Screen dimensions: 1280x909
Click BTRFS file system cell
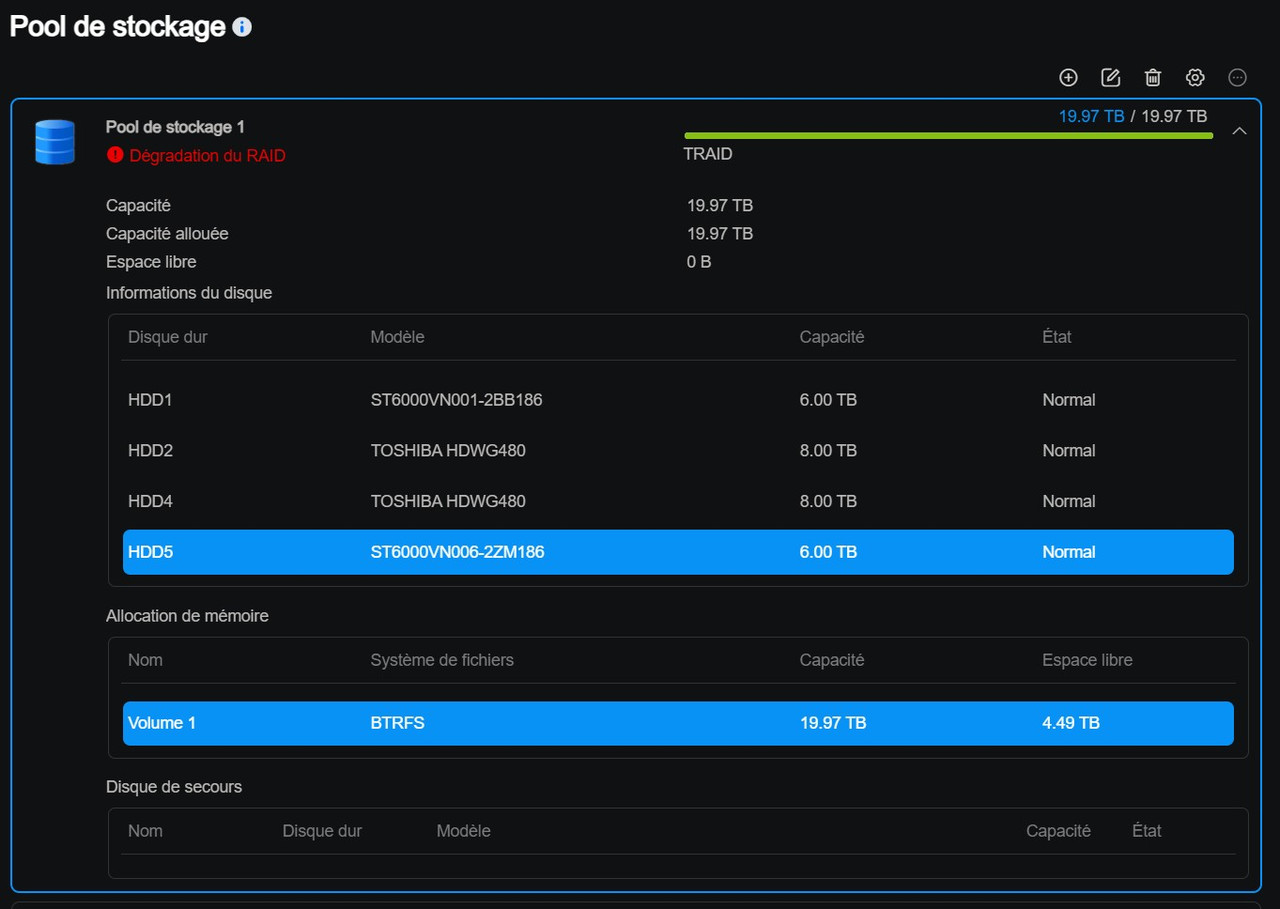click(x=397, y=723)
